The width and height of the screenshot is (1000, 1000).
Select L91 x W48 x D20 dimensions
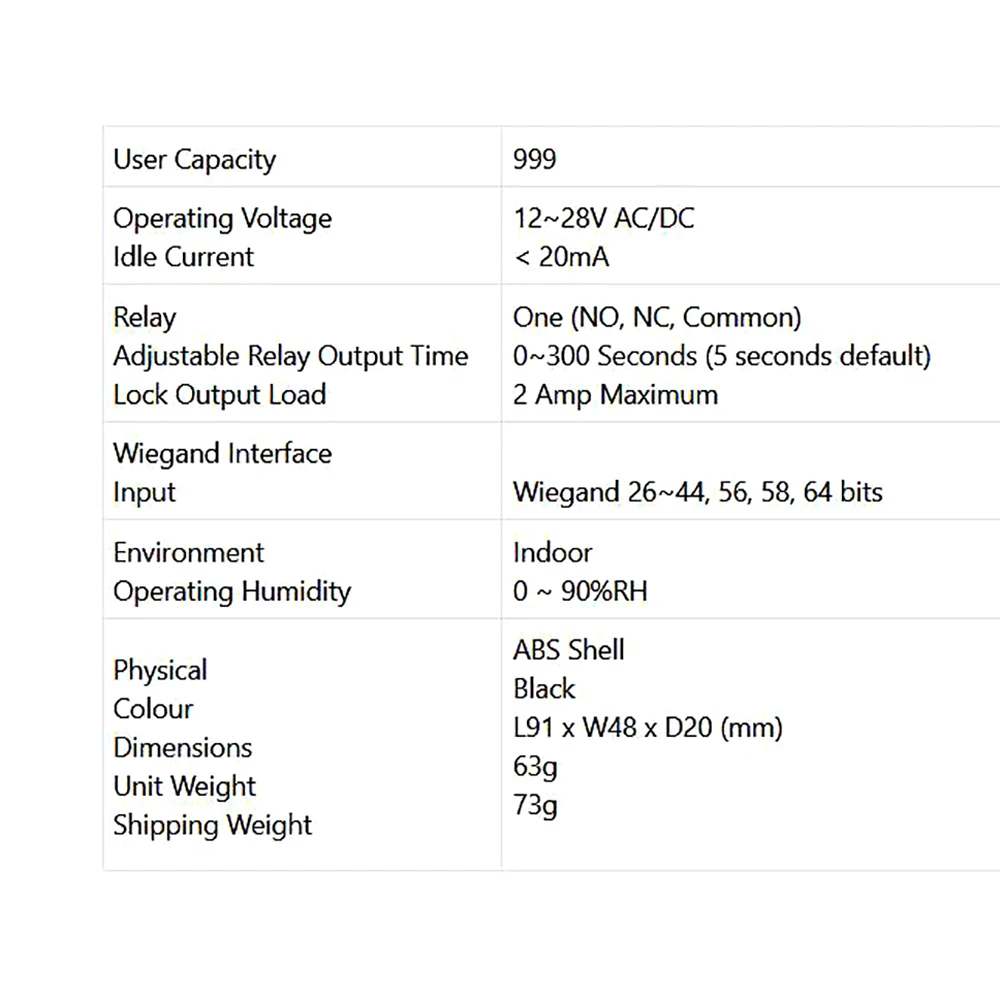coord(648,728)
